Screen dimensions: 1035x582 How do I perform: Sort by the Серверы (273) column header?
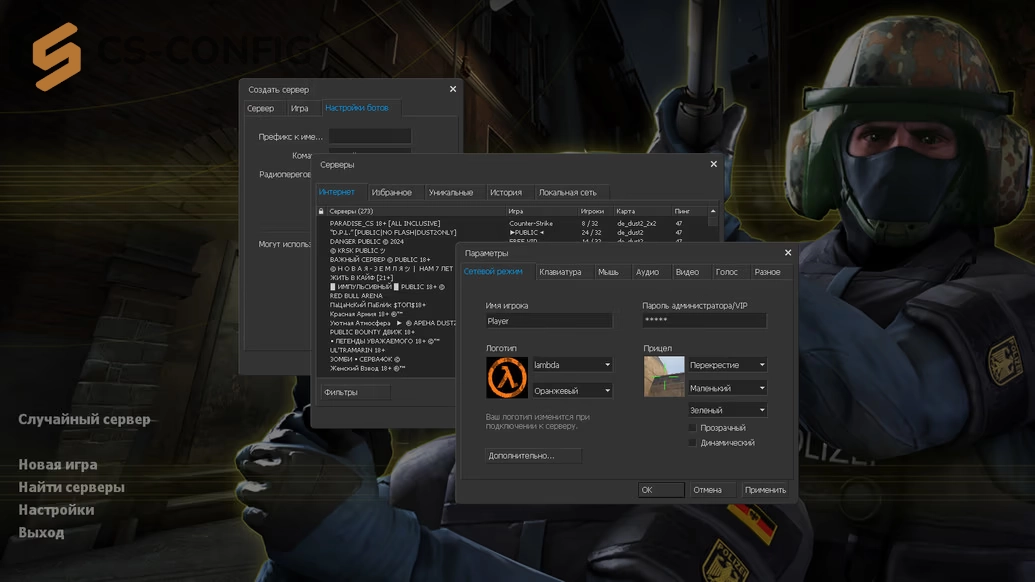coord(416,211)
